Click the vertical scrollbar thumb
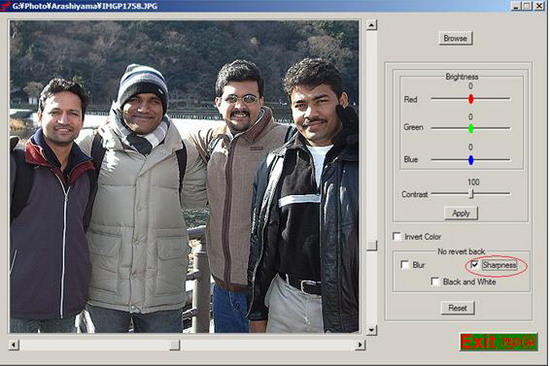 tap(371, 245)
